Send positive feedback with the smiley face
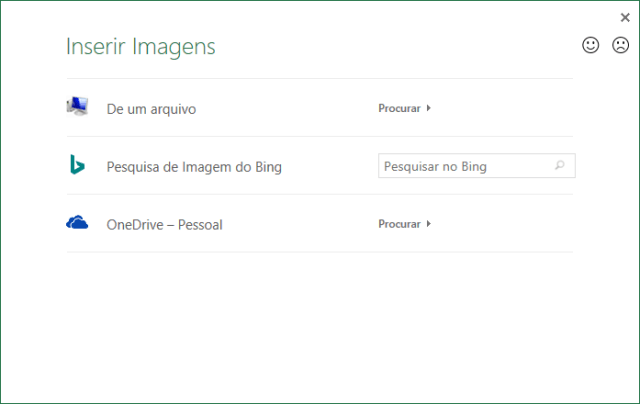 coord(591,45)
